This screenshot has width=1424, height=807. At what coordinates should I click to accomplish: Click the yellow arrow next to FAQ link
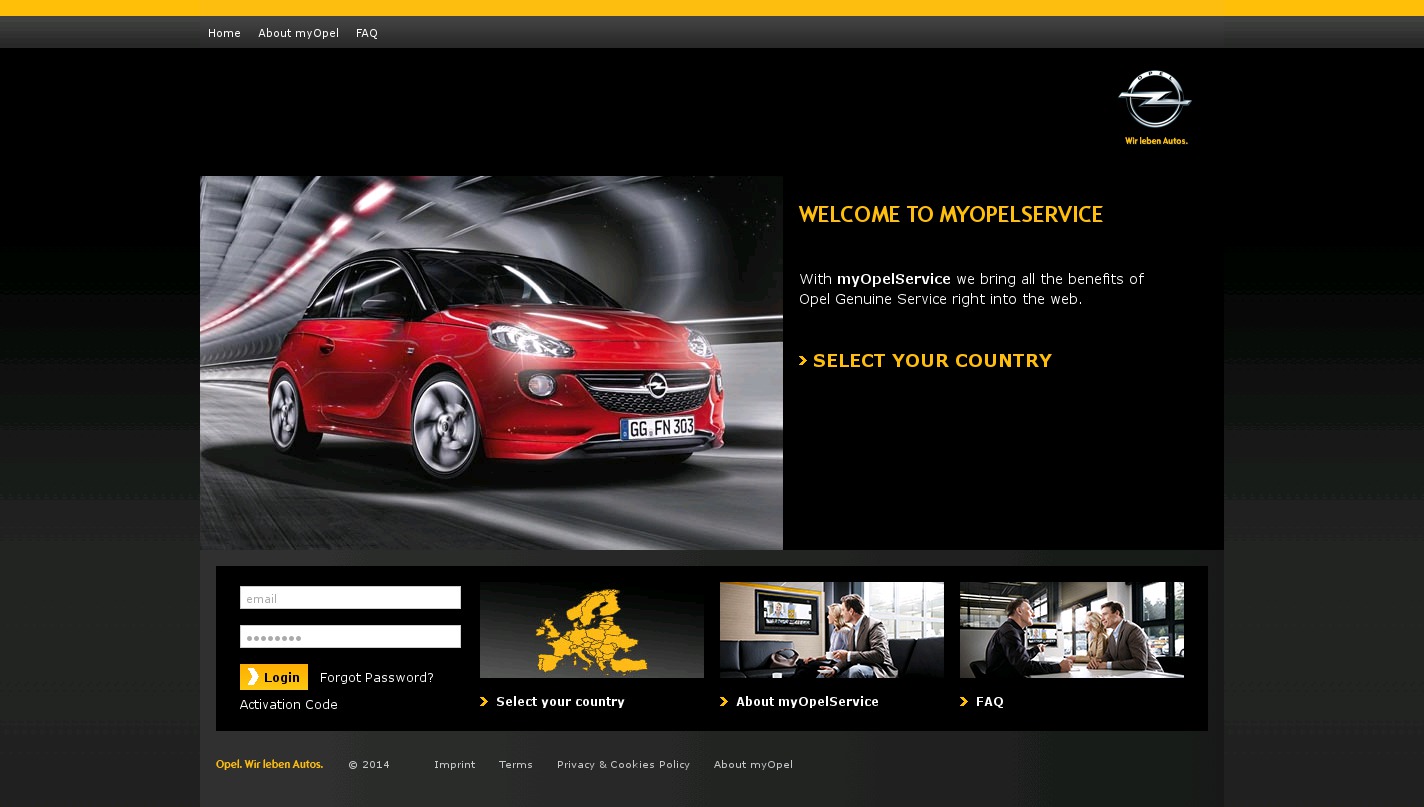[x=964, y=702]
